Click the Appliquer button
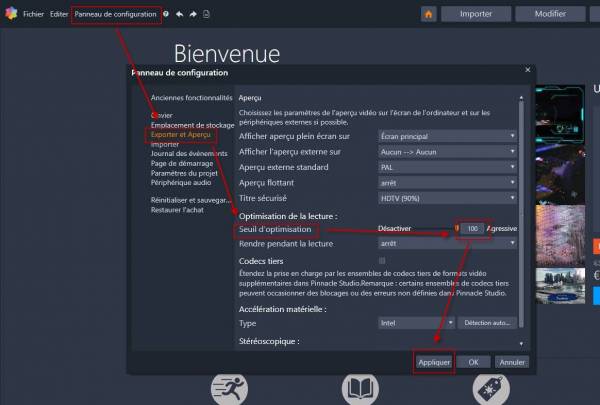600x405 pixels. pyautogui.click(x=434, y=362)
